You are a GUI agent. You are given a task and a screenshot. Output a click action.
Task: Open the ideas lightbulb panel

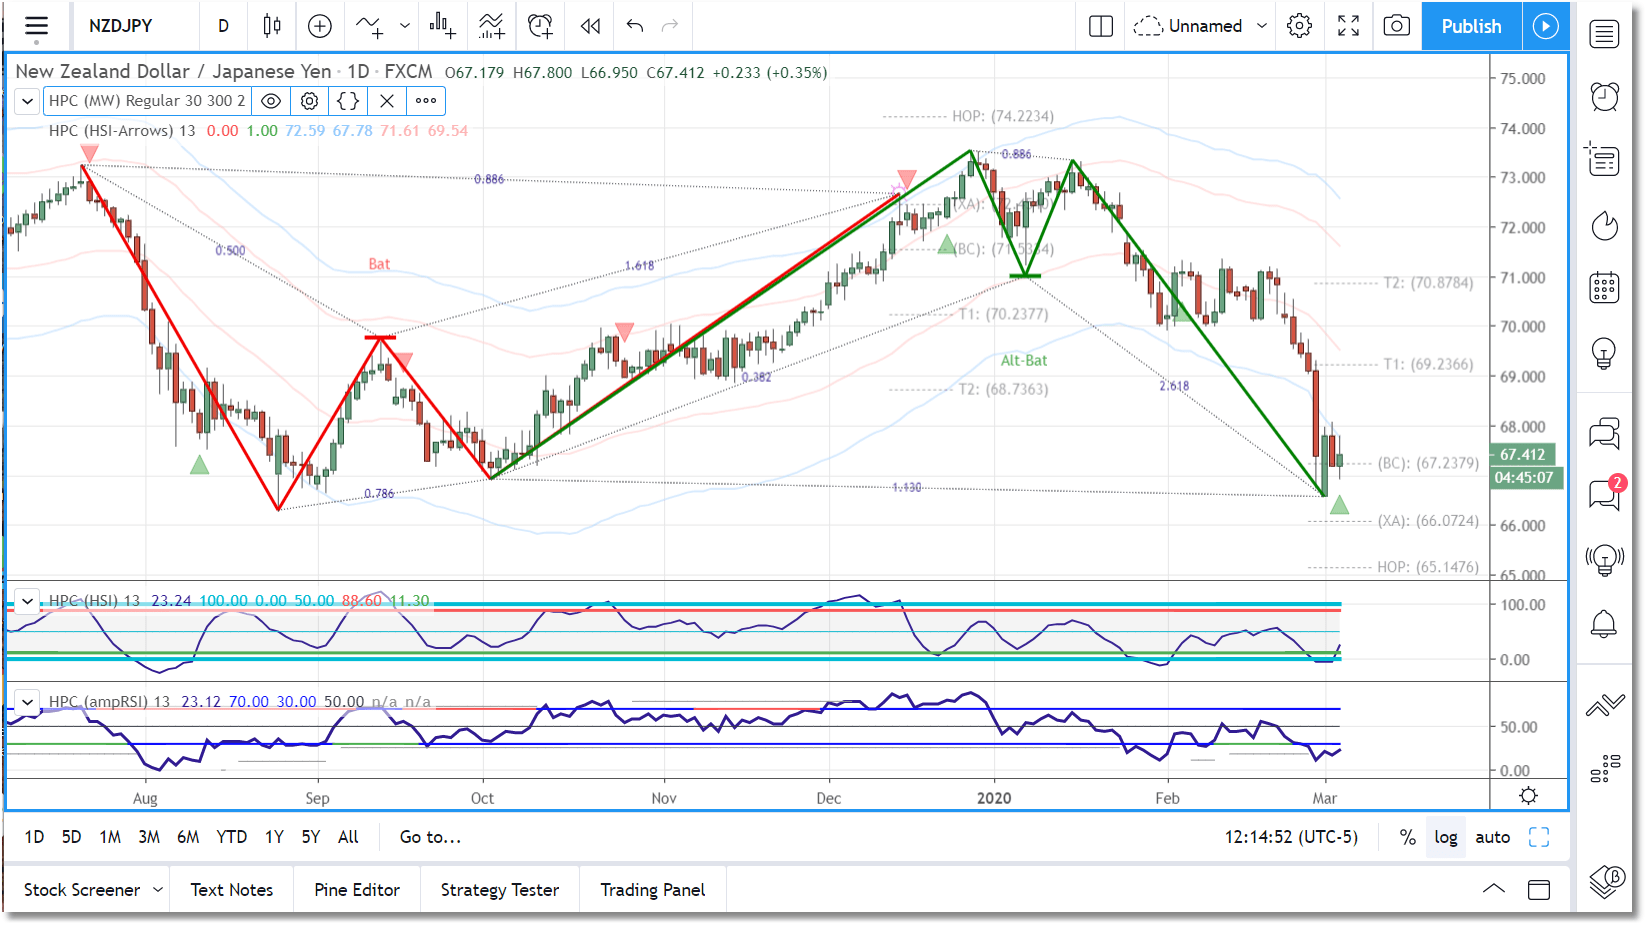pos(1605,353)
